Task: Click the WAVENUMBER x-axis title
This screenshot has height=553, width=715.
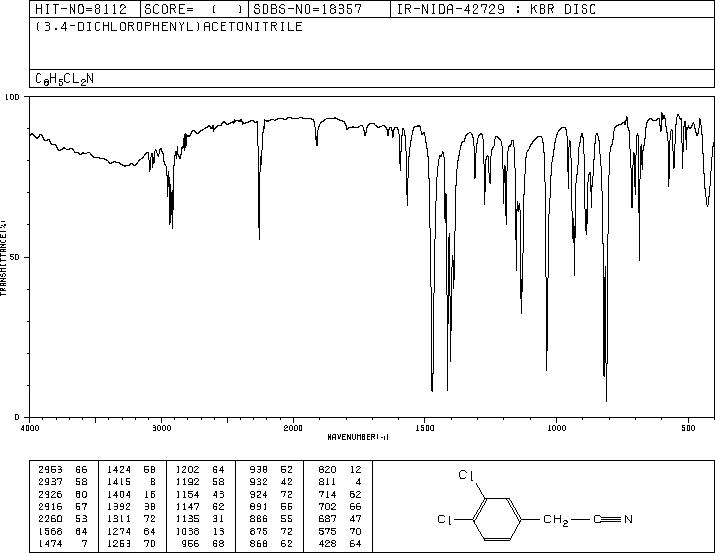Action: tap(358, 437)
